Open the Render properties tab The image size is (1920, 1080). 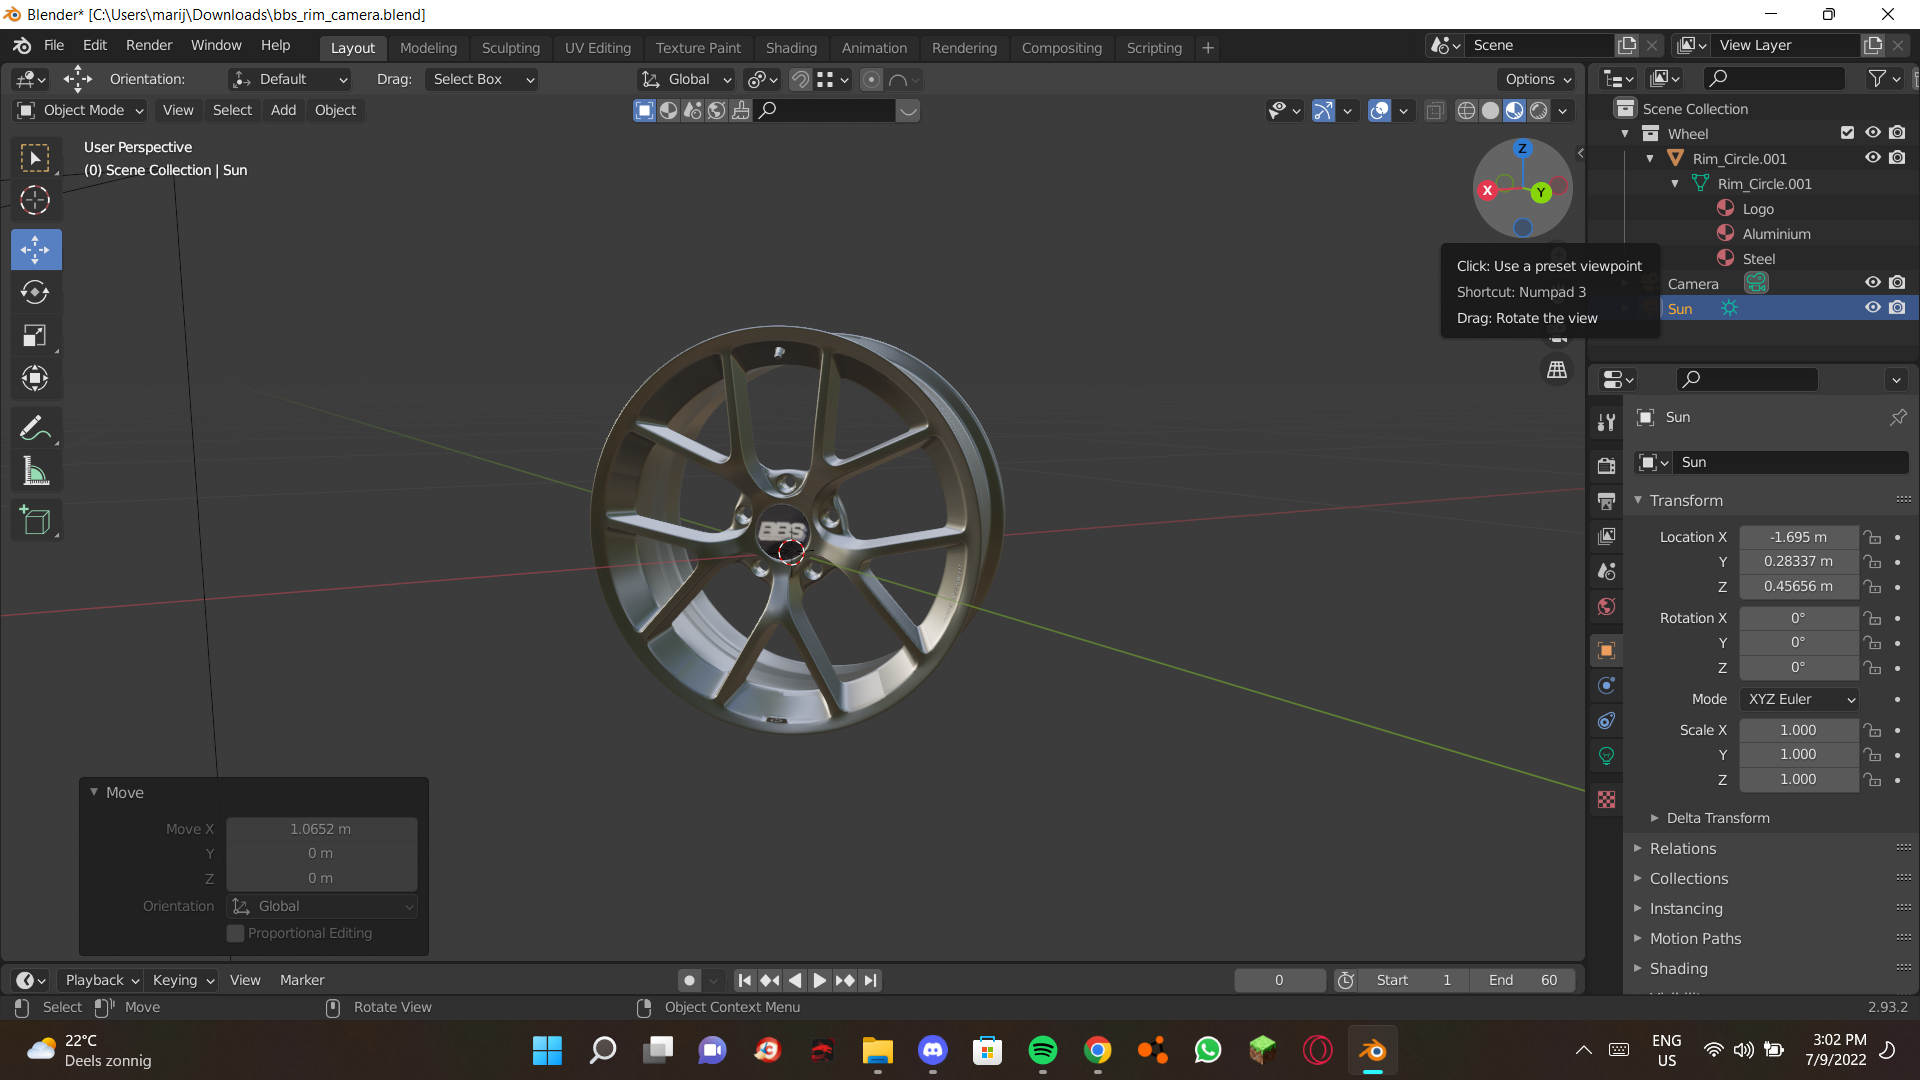(1606, 466)
